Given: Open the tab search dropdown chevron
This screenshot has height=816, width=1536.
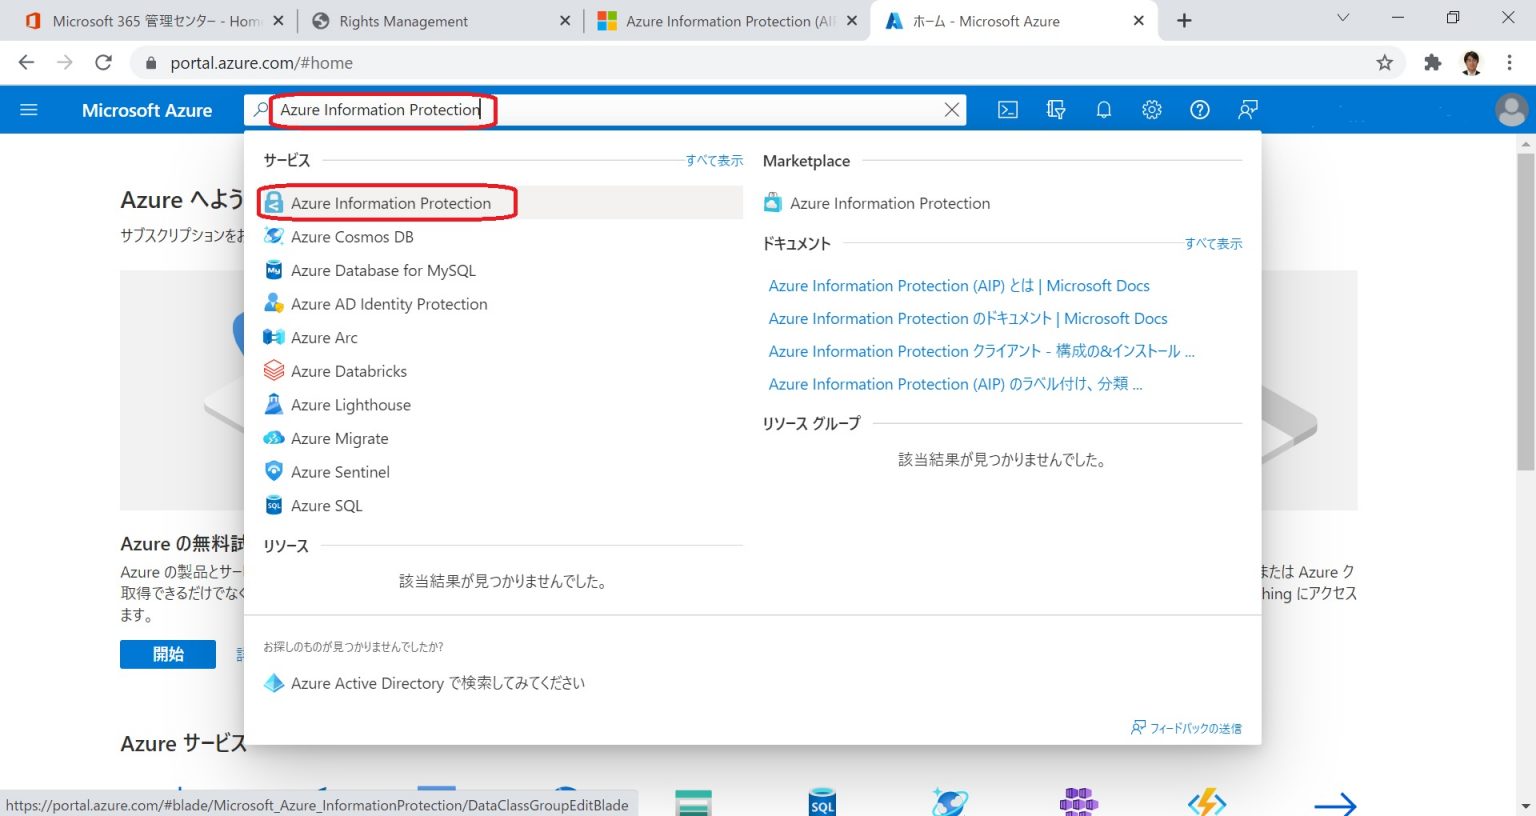Looking at the screenshot, I should 1343,18.
